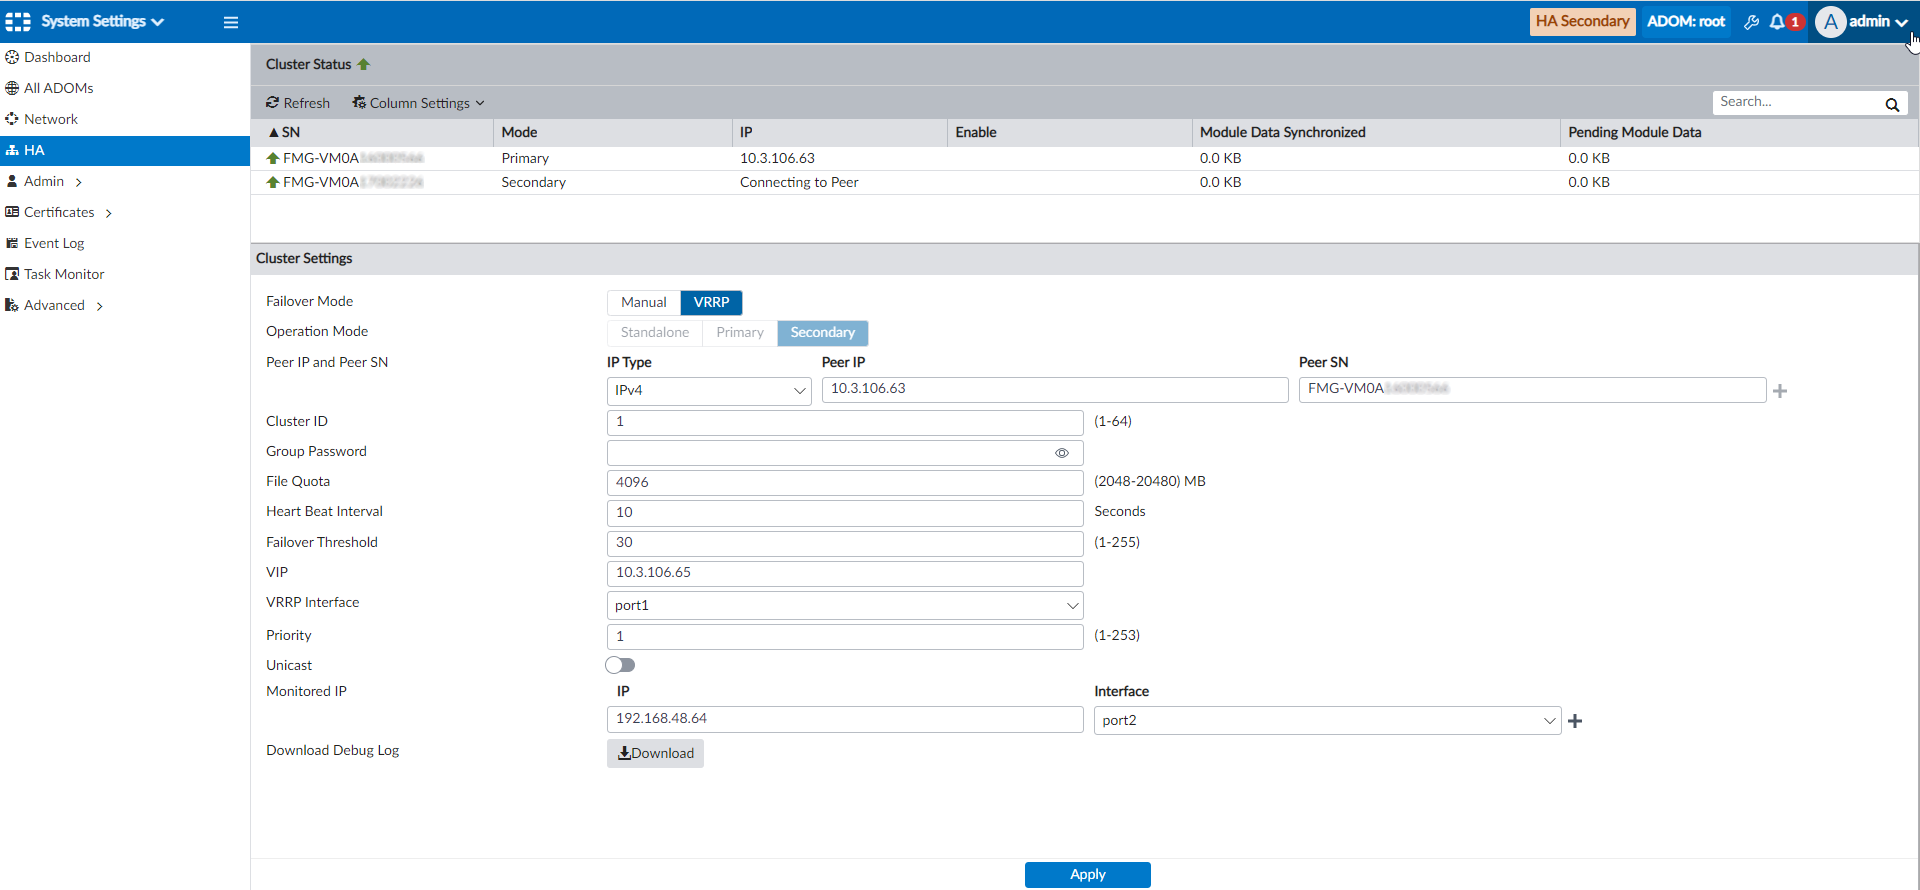
Task: Click the search magnifier icon
Action: [x=1892, y=104]
